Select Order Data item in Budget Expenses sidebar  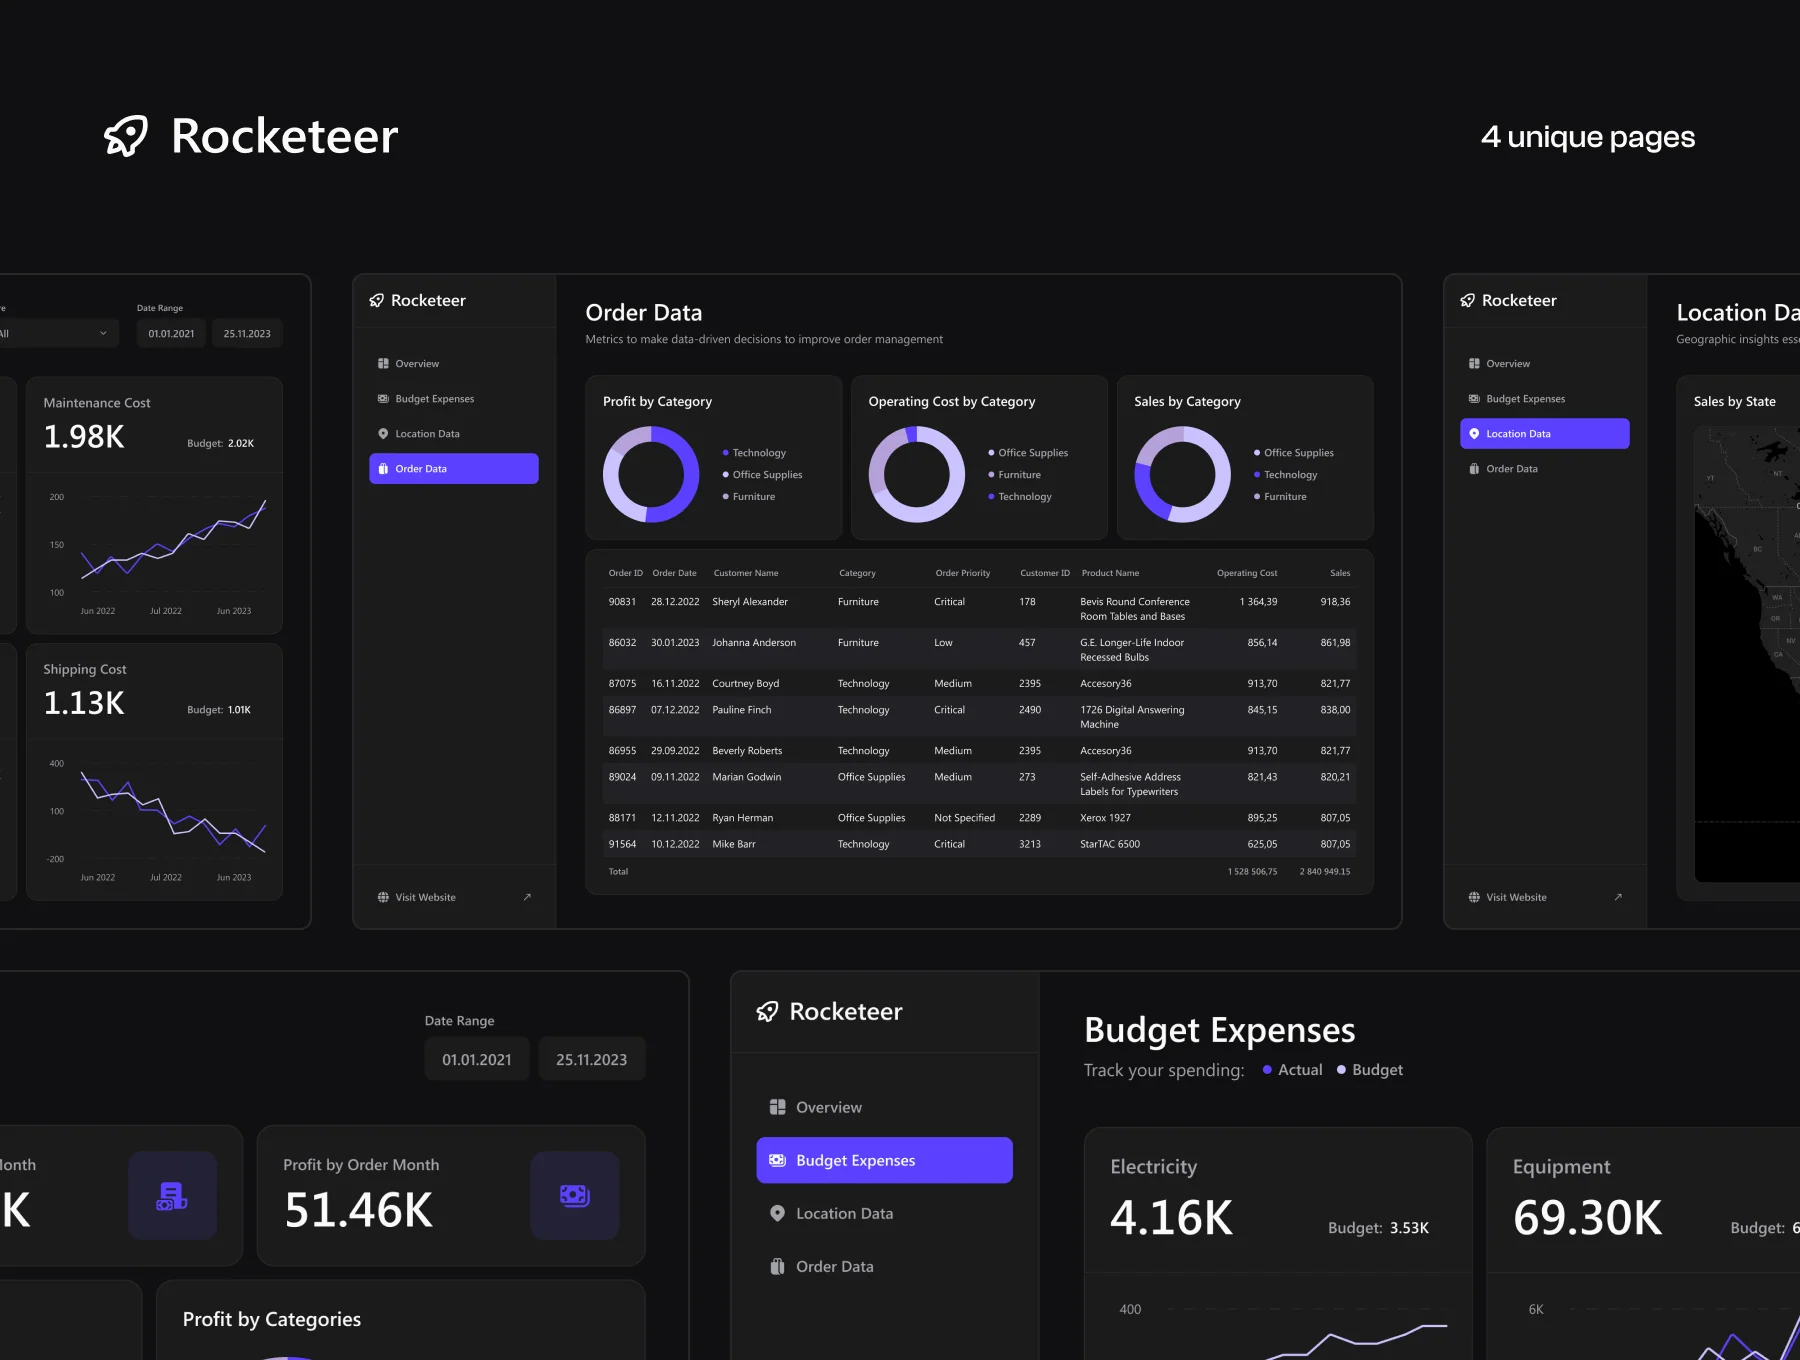pos(885,1267)
